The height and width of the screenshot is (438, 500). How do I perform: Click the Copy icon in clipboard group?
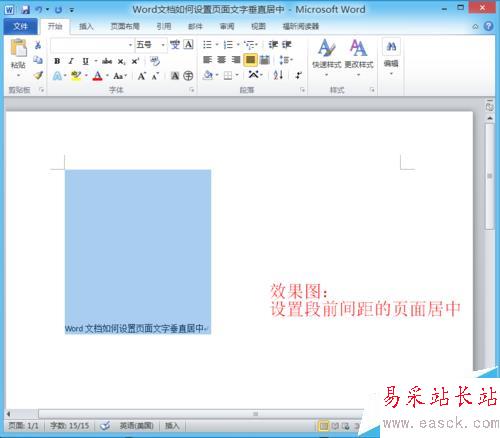coord(38,60)
